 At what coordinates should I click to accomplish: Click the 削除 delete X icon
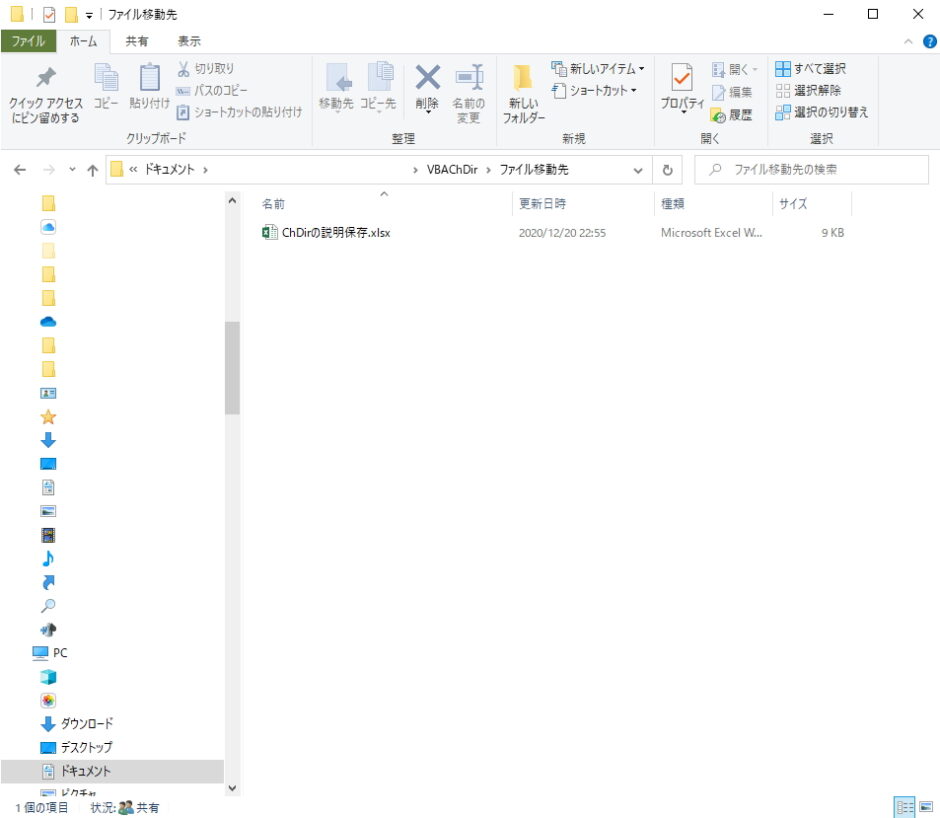(427, 78)
